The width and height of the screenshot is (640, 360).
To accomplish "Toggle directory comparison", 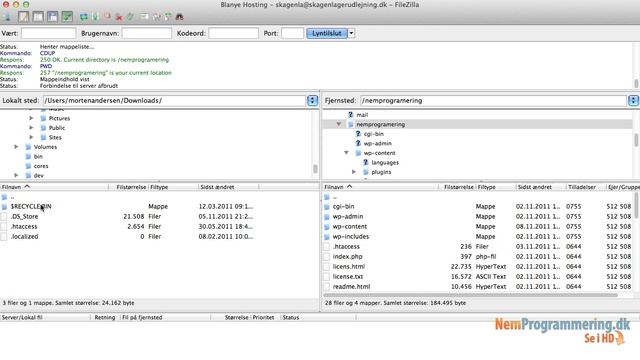I will (156, 17).
